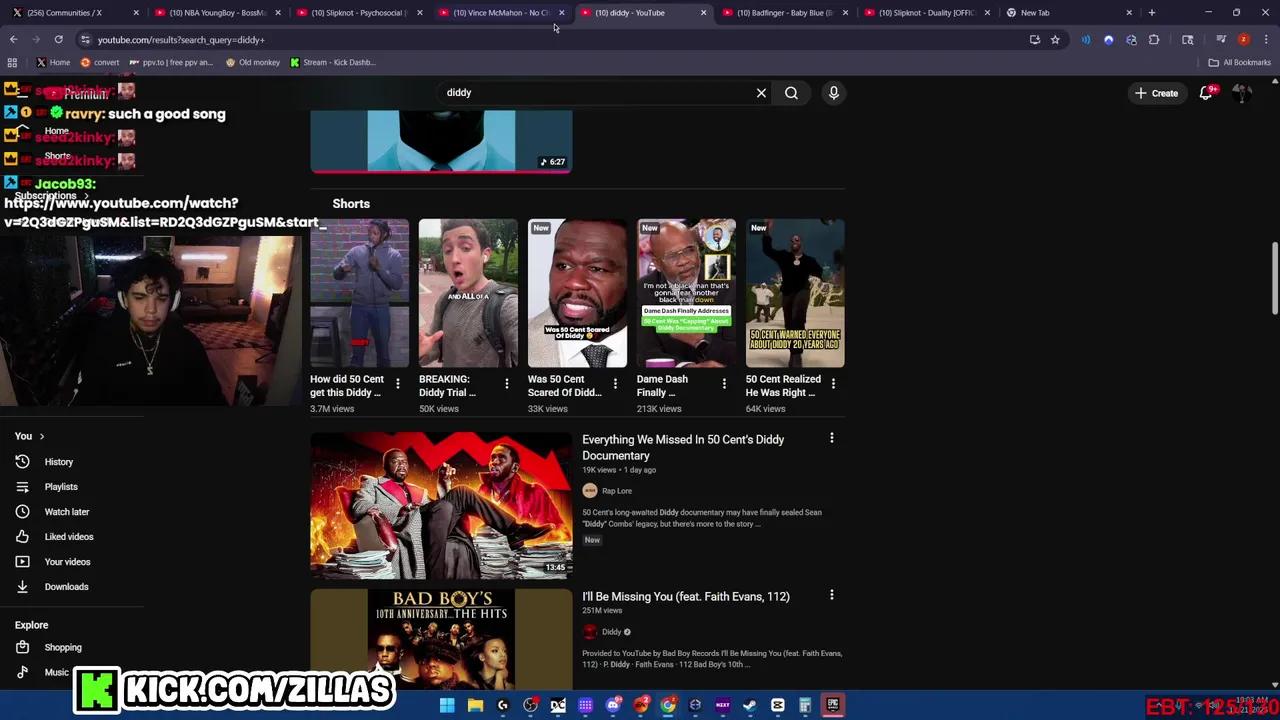Image resolution: width=1280 pixels, height=720 pixels.
Task: Open the Chrome profile Z avatar
Action: tap(1244, 40)
